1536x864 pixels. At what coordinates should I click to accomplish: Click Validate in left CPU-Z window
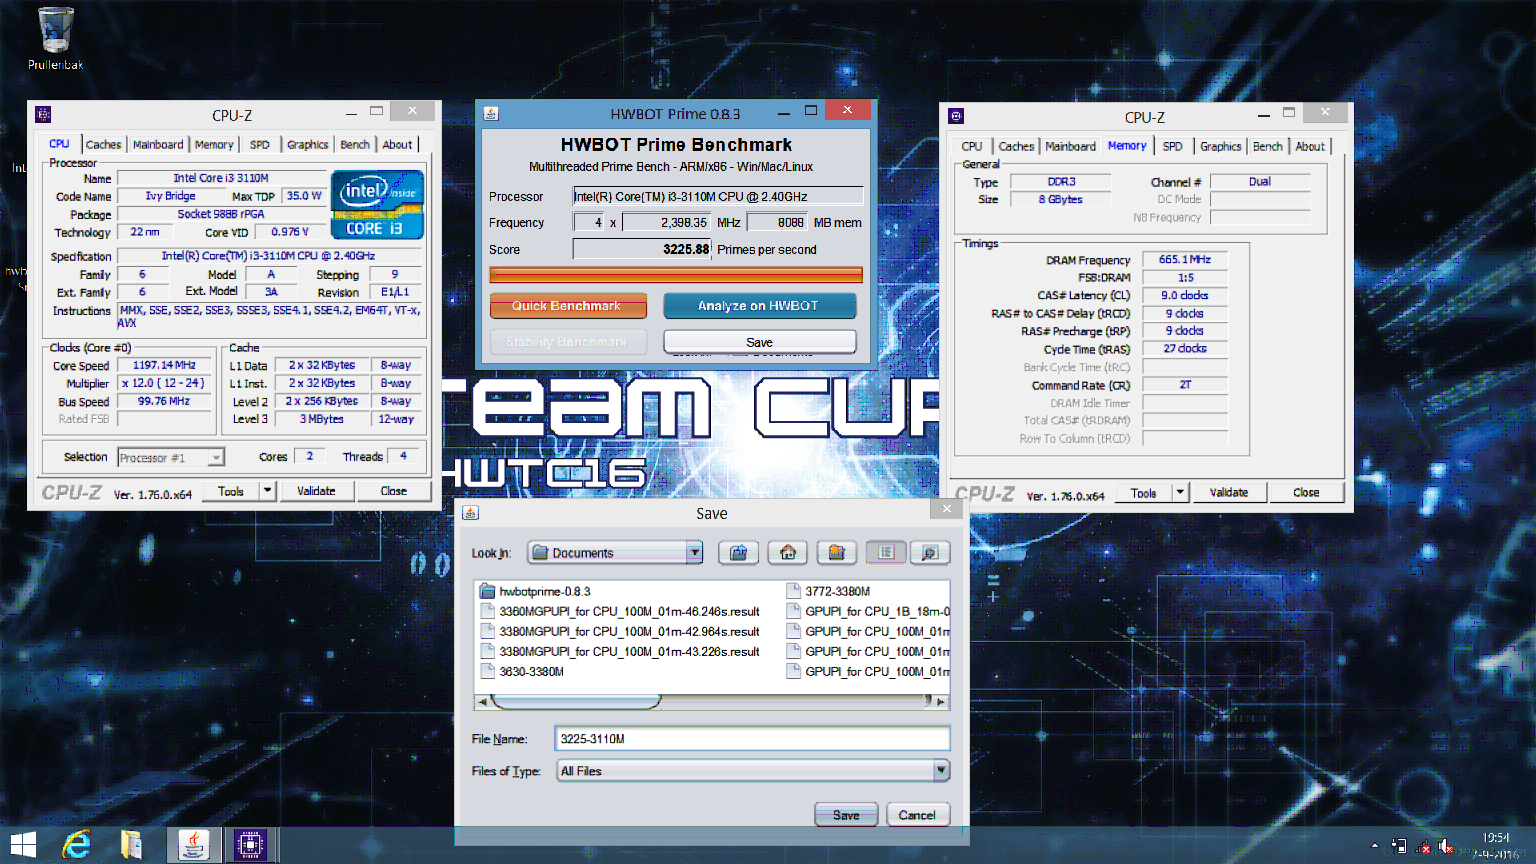point(316,490)
